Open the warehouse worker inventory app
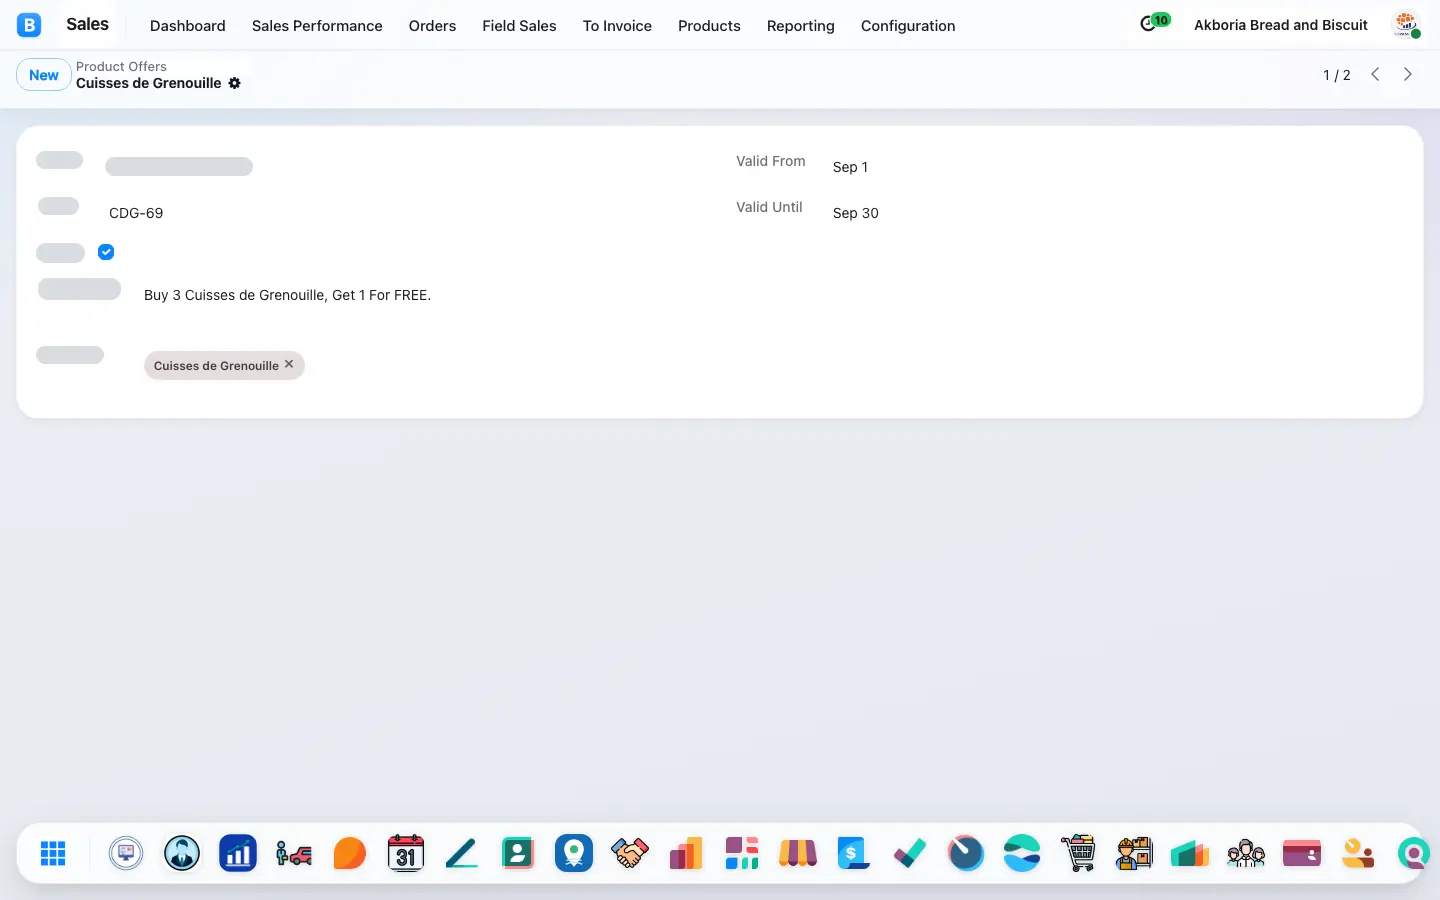Image resolution: width=1440 pixels, height=900 pixels. click(x=1134, y=853)
